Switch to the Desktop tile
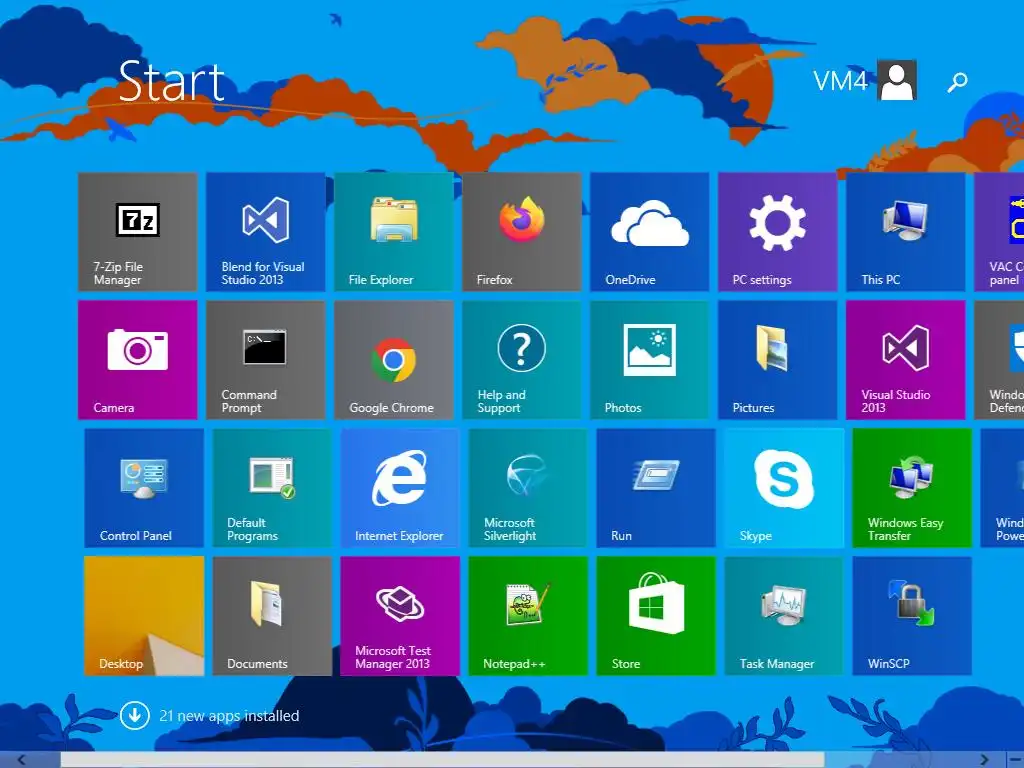 (144, 615)
